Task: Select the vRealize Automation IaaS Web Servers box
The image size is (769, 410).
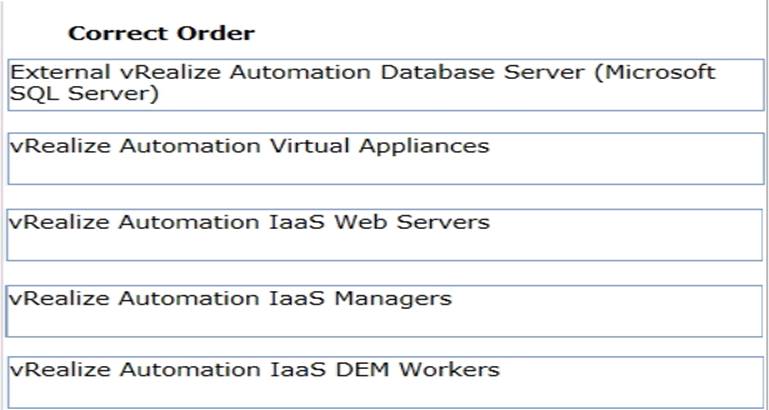Action: (385, 234)
